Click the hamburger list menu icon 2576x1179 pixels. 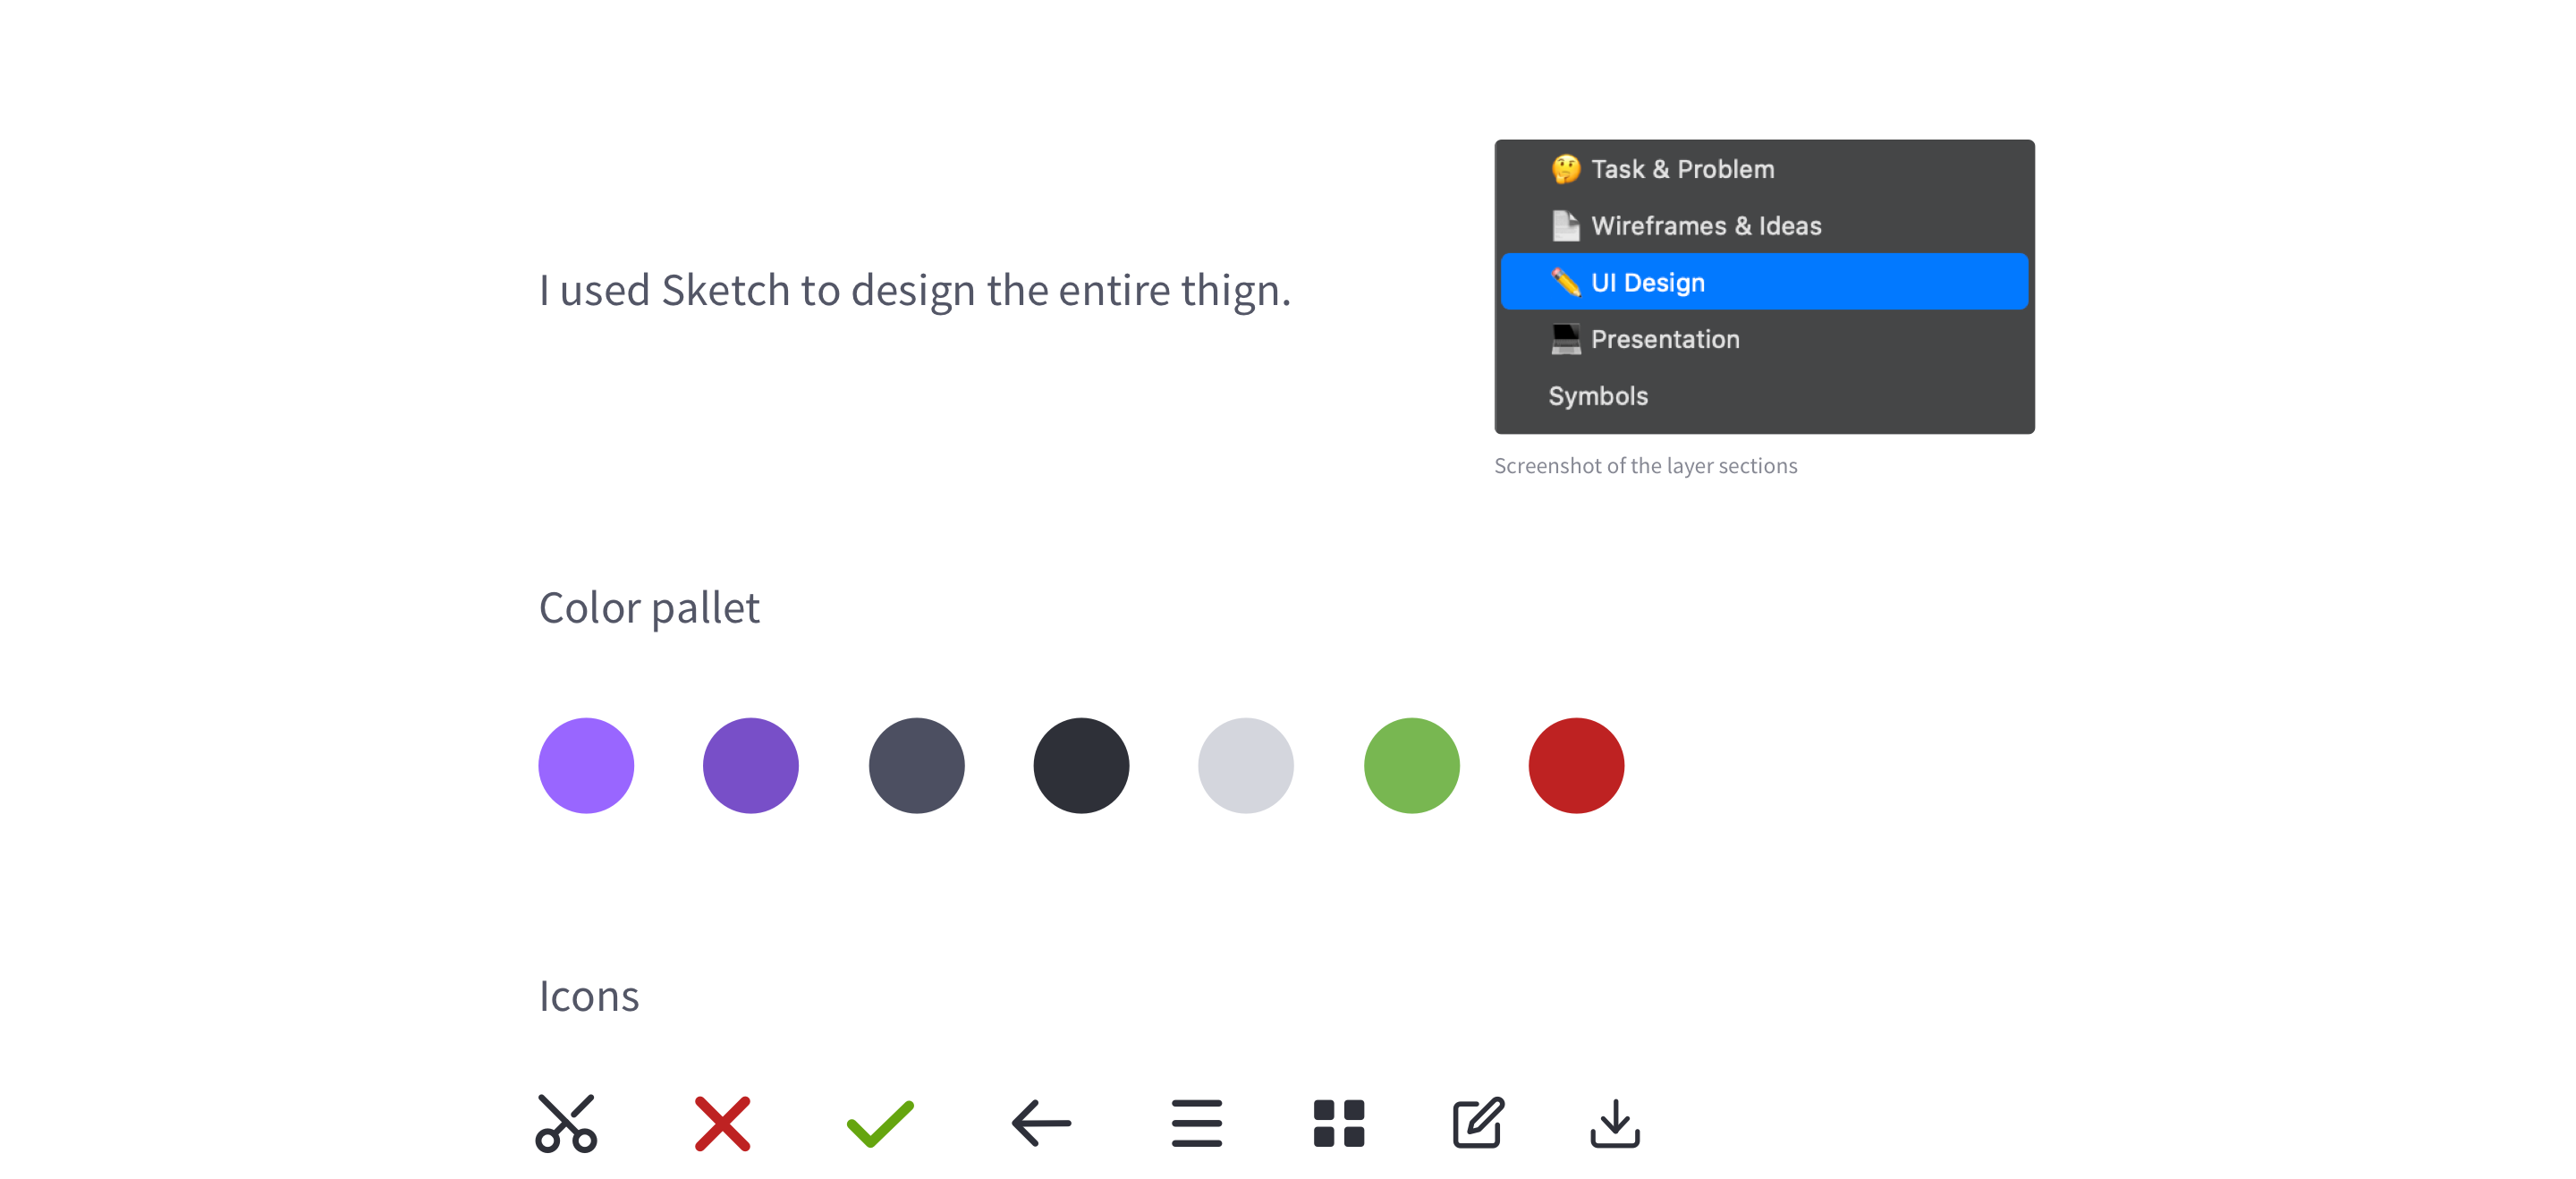click(x=1196, y=1123)
